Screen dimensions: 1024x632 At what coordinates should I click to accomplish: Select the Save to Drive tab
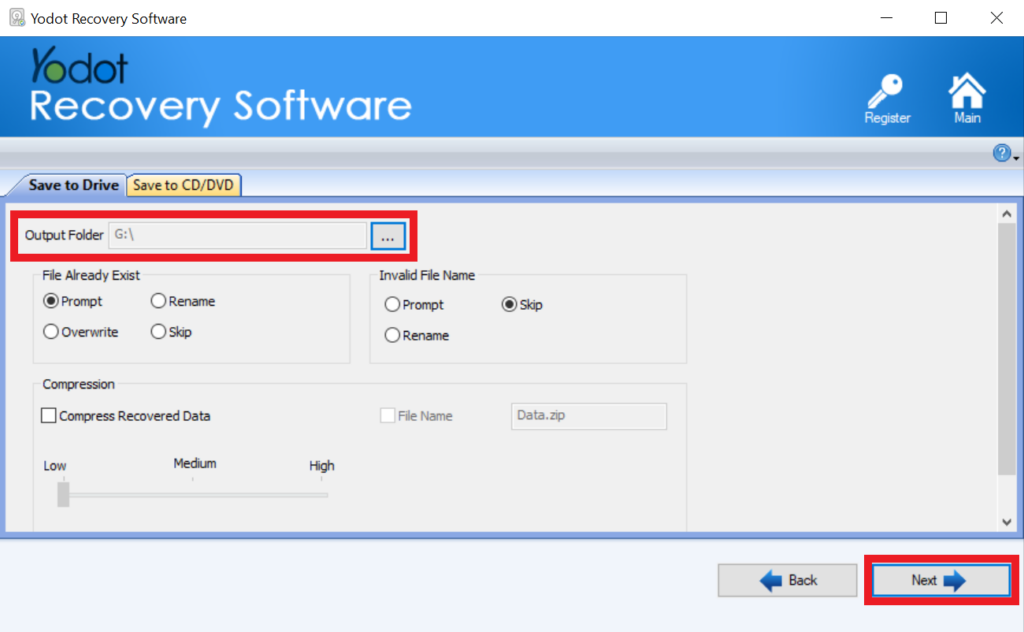pyautogui.click(x=73, y=185)
